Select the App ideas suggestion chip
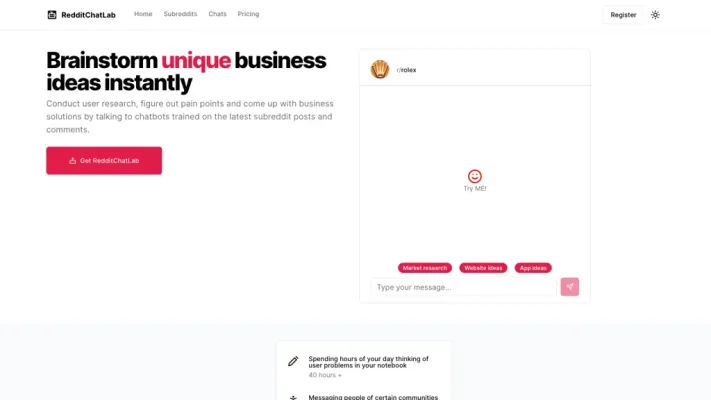The width and height of the screenshot is (711, 400). click(x=533, y=268)
